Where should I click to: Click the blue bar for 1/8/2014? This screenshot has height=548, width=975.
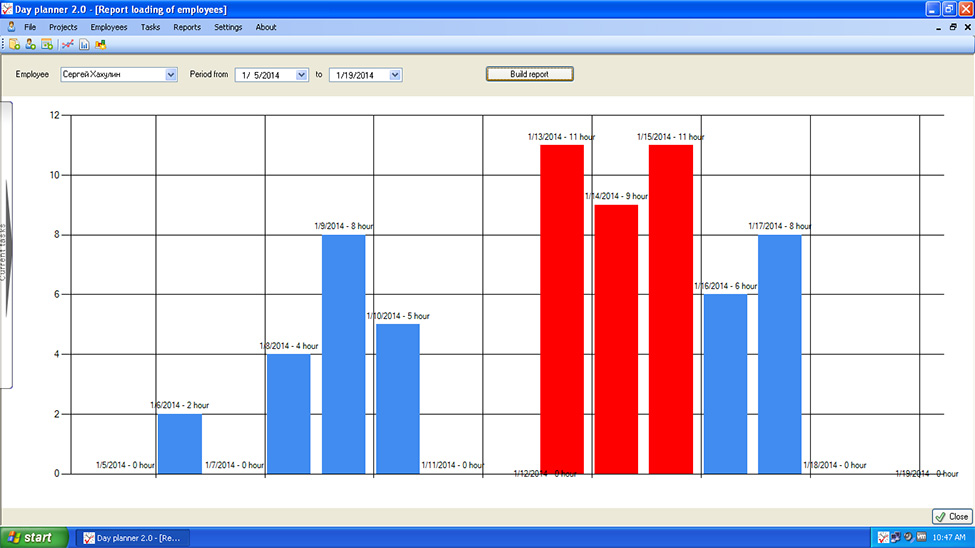click(x=289, y=414)
